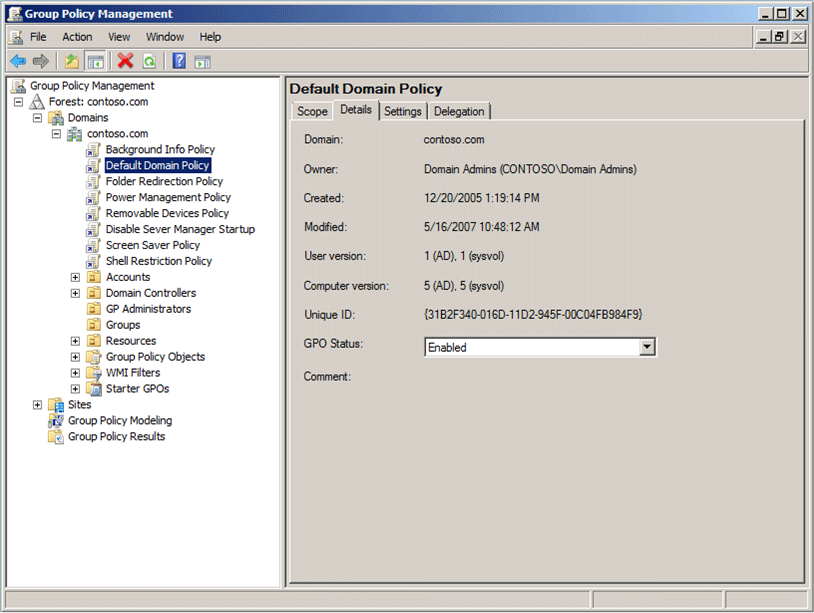This screenshot has width=814, height=613.
Task: Expand the Starter GPOs node
Action: pyautogui.click(x=76, y=389)
